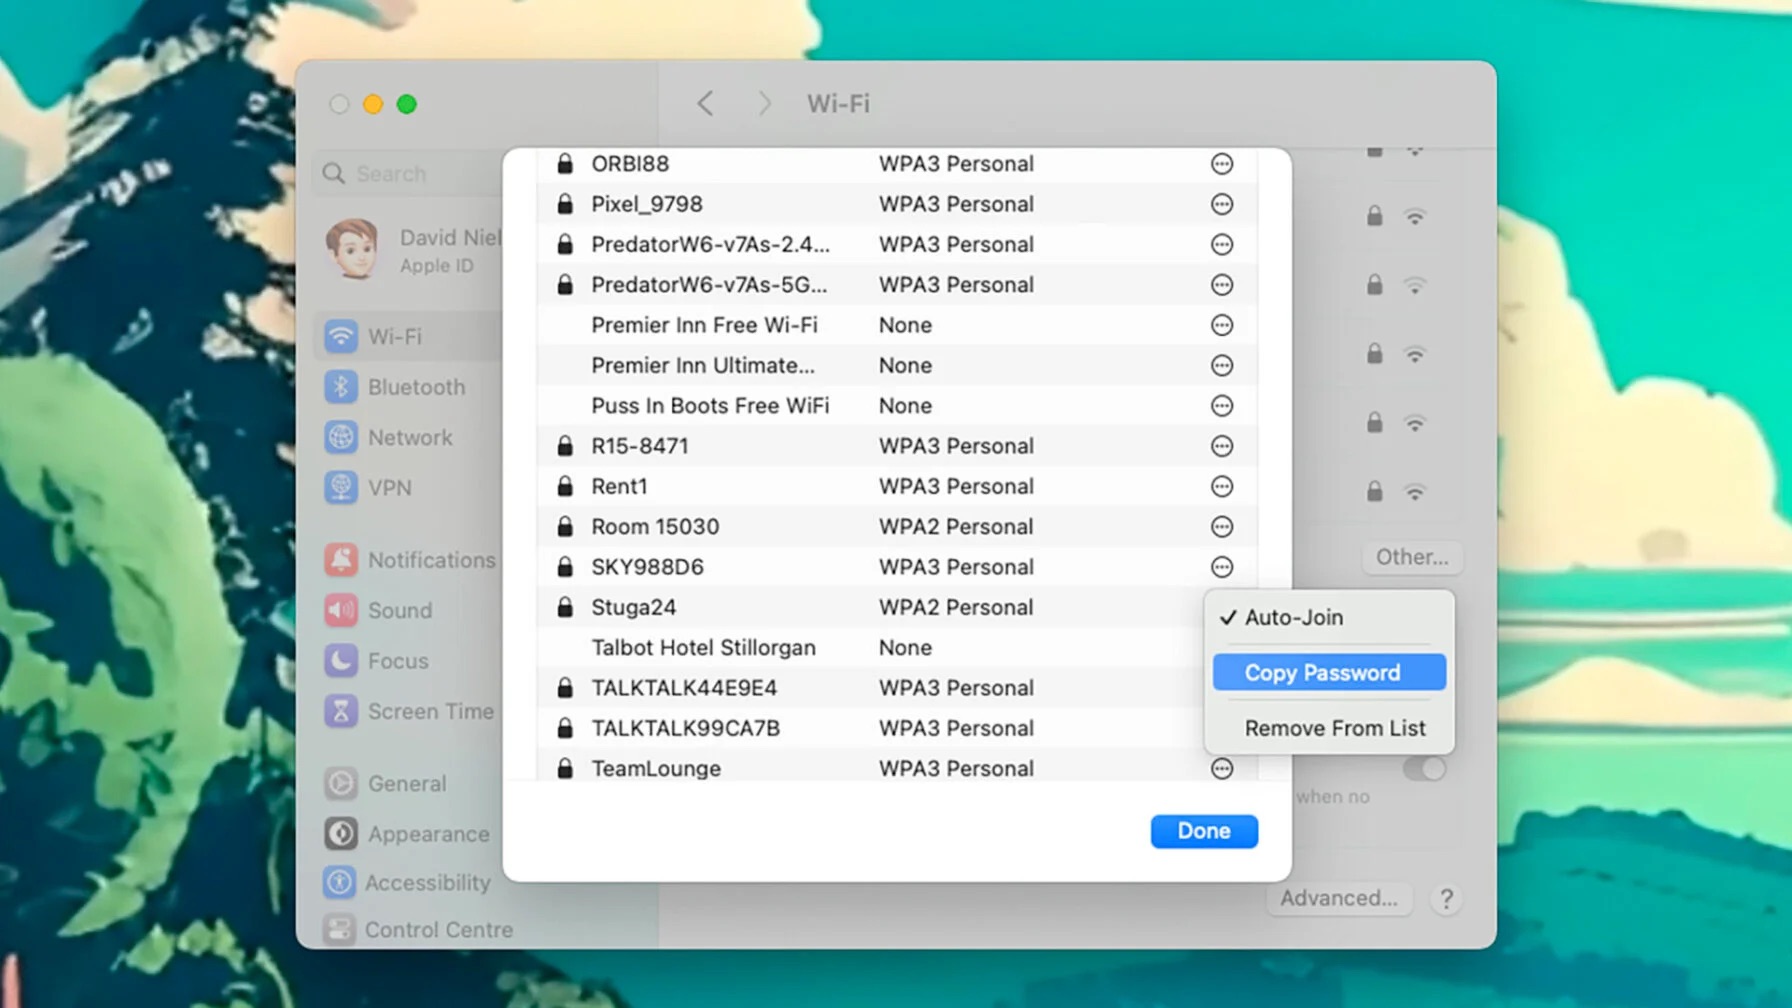Open Screen Time hourglass icon
This screenshot has height=1008, width=1792.
click(x=341, y=711)
